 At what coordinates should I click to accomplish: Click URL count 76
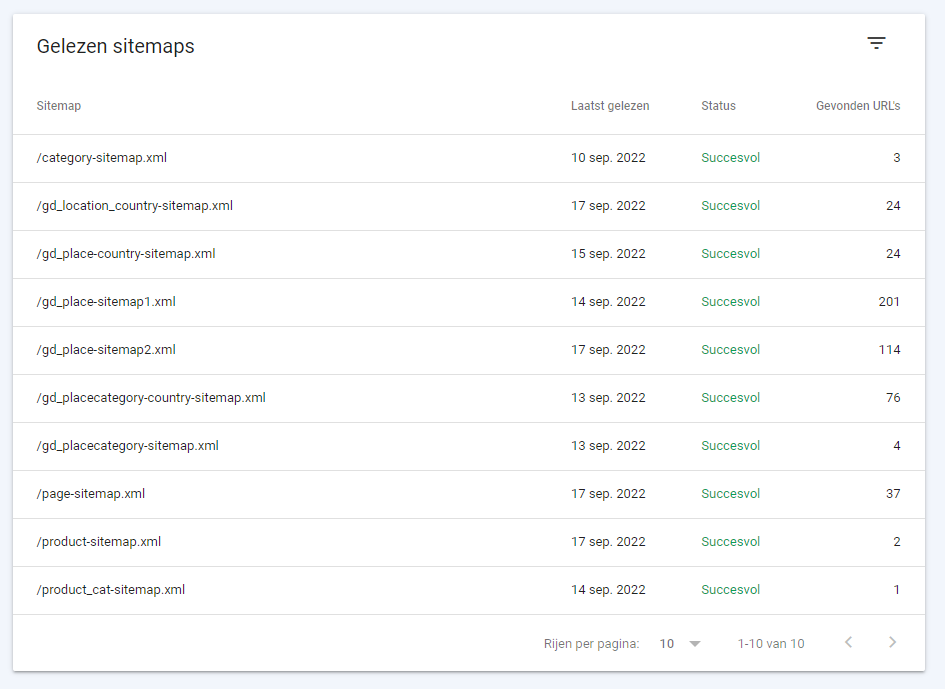(893, 398)
